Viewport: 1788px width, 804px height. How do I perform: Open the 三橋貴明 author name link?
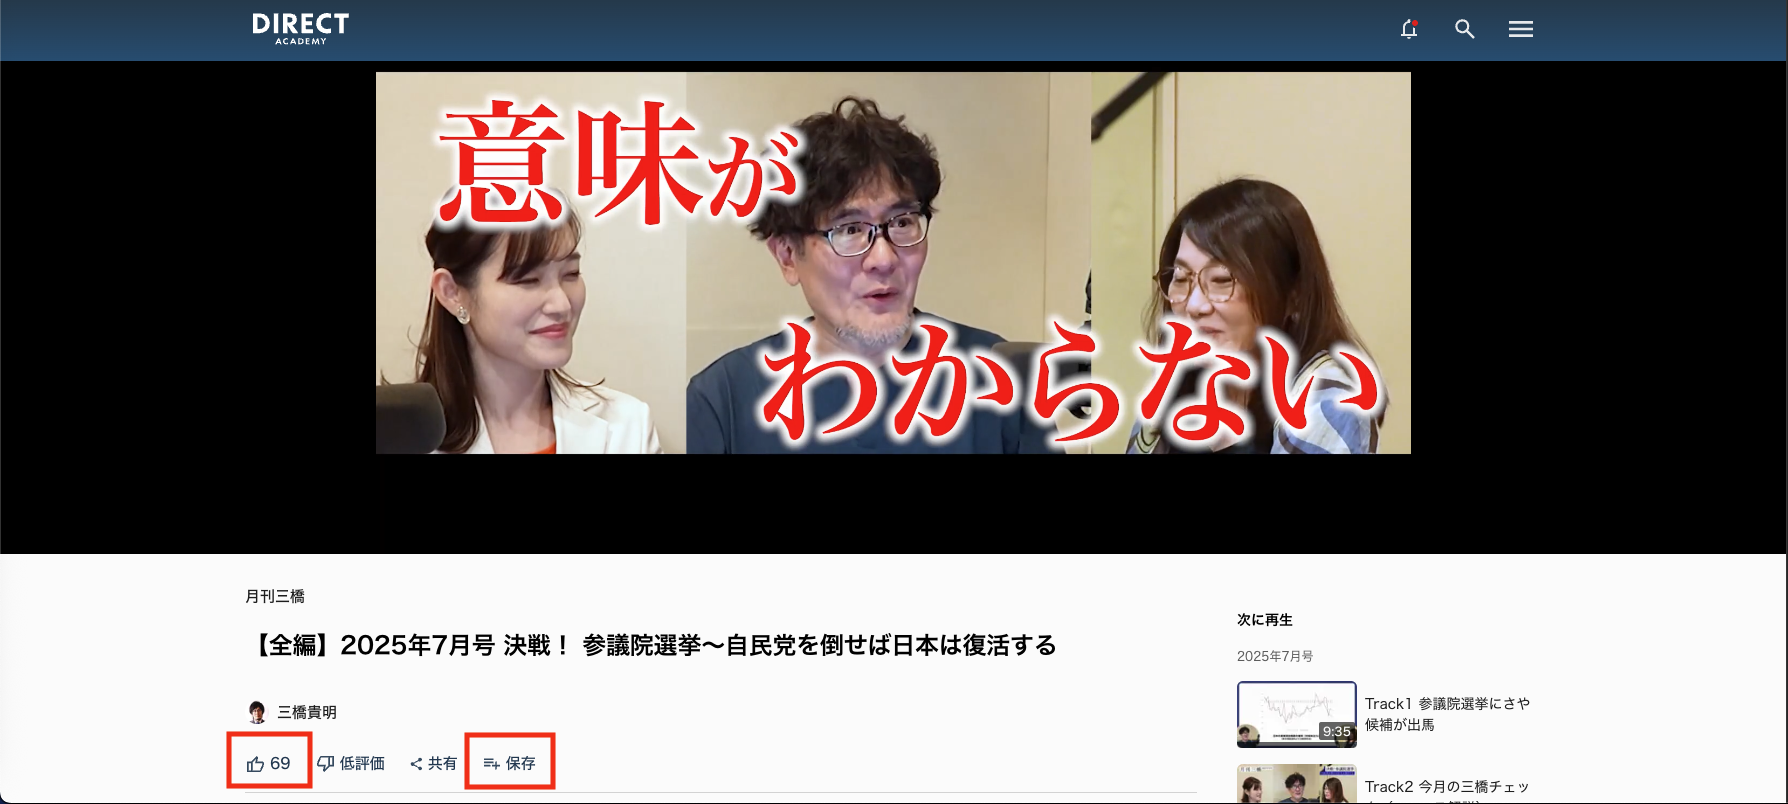[307, 712]
